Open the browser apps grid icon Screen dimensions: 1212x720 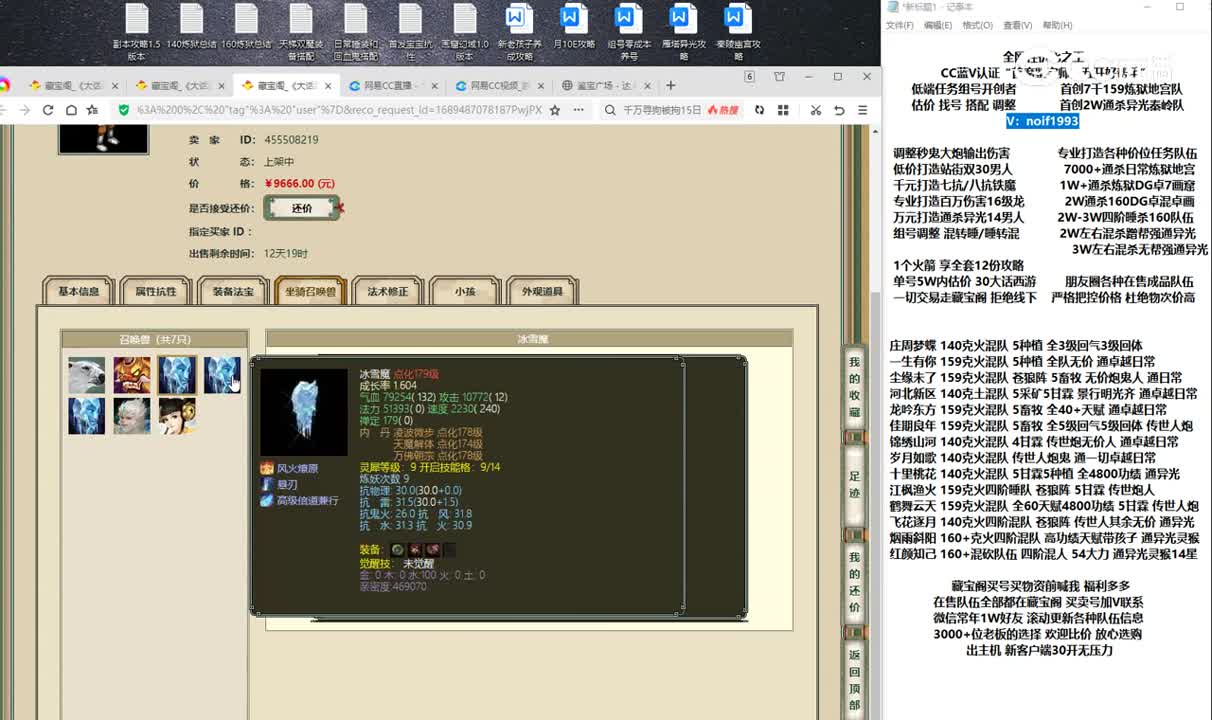pyautogui.click(x=784, y=110)
